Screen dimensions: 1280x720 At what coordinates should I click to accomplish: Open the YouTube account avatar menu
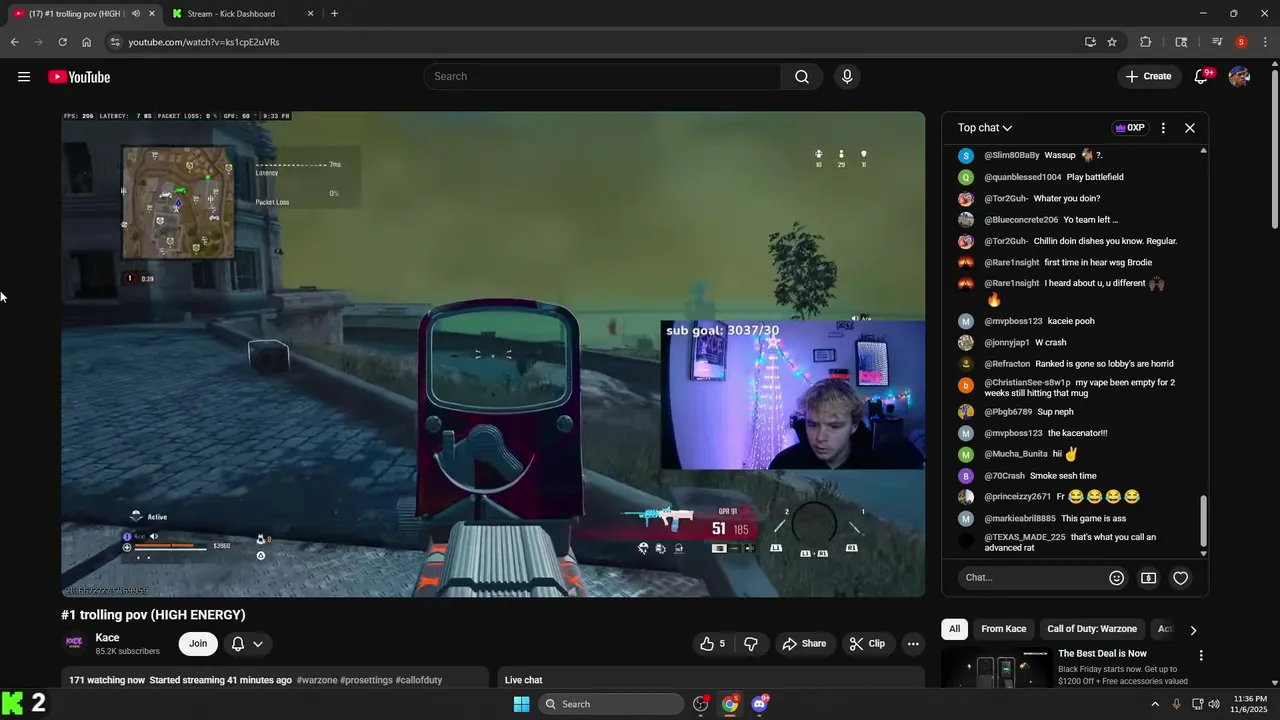click(1239, 77)
